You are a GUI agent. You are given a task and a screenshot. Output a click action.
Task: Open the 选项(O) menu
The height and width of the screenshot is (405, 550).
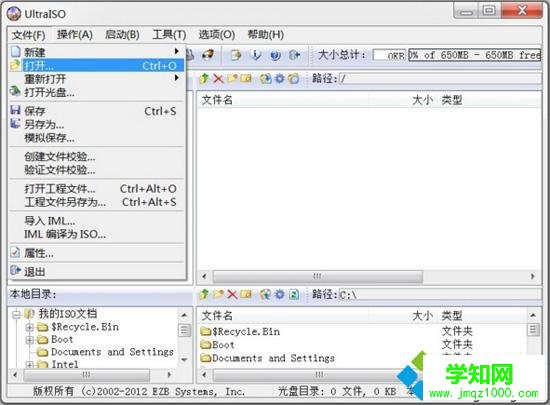pyautogui.click(x=217, y=34)
